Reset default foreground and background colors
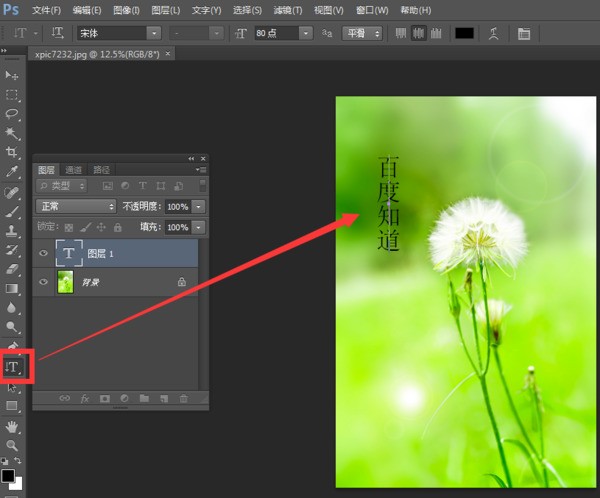This screenshot has height=498, width=600. (4, 461)
